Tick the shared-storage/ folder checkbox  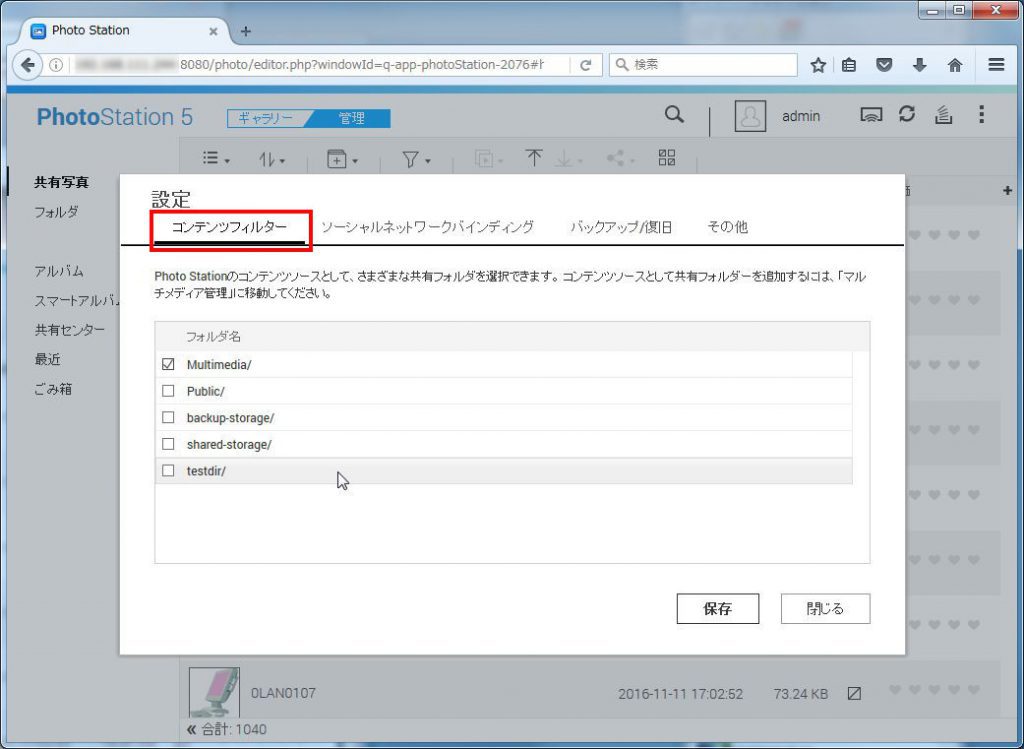pyautogui.click(x=168, y=444)
